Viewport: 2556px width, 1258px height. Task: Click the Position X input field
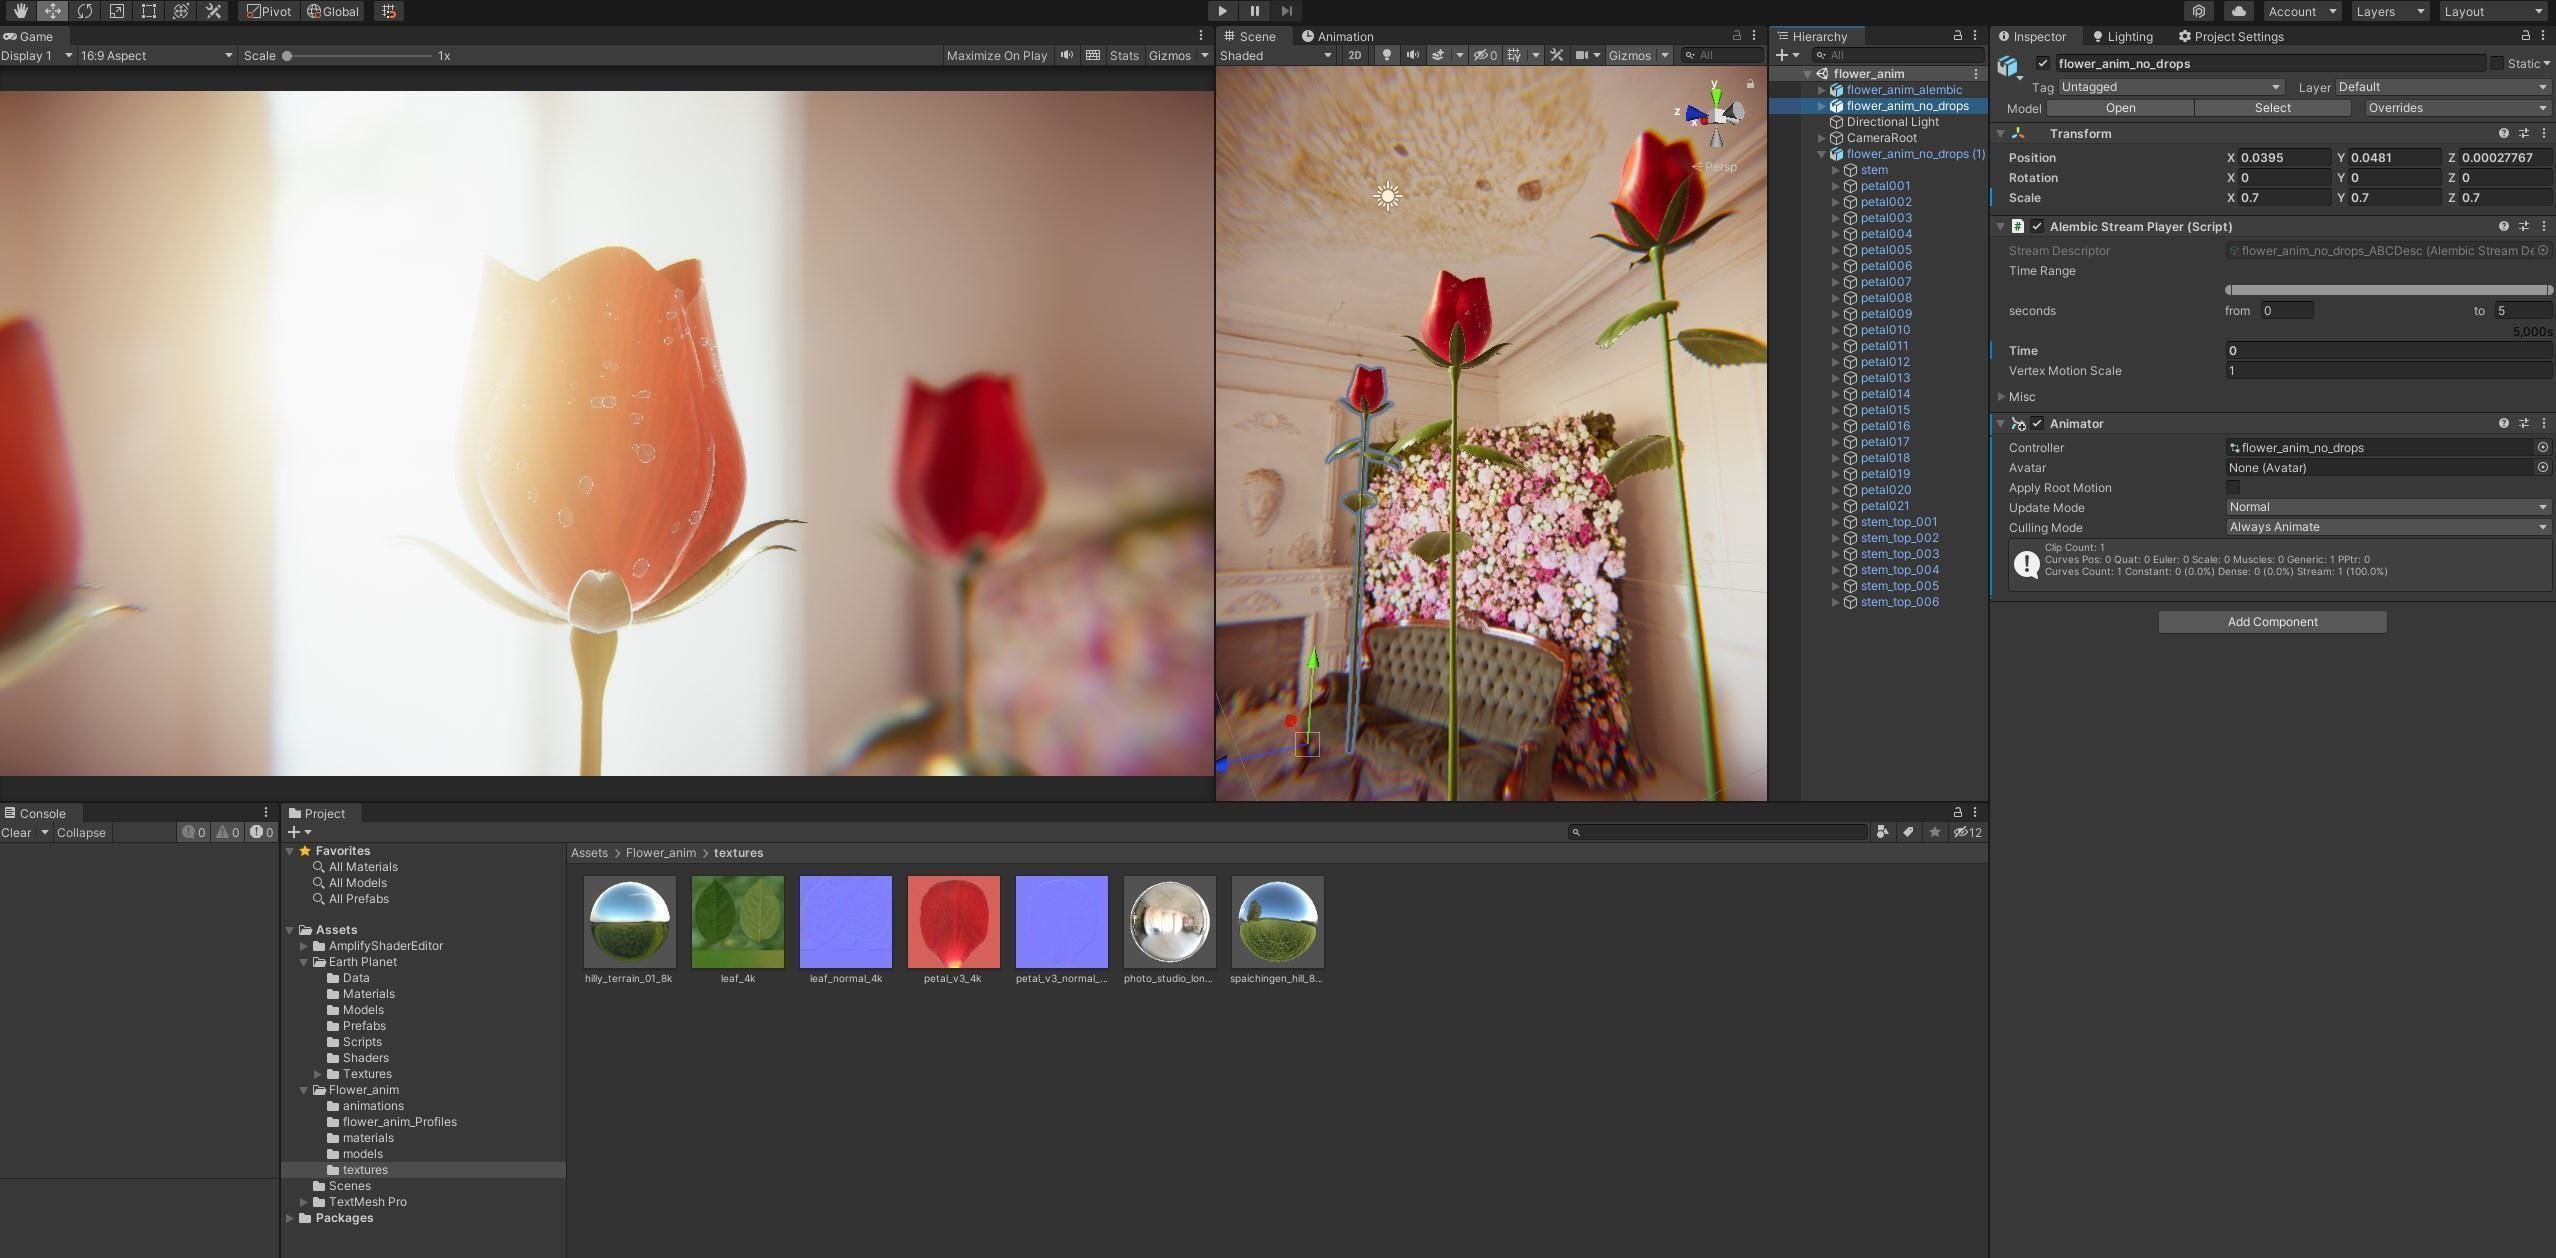[2284, 158]
